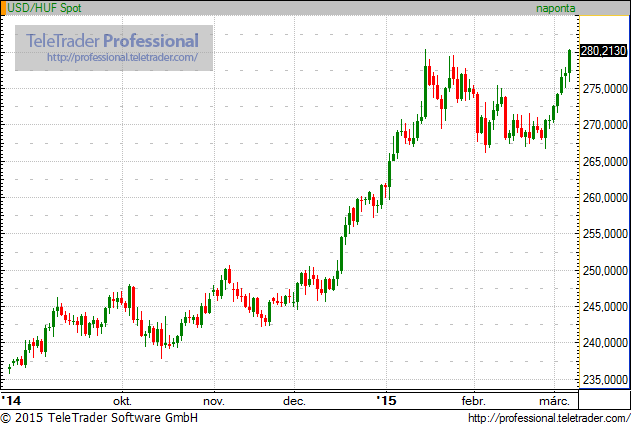Click the 250,0000 price axis label

tap(605, 270)
